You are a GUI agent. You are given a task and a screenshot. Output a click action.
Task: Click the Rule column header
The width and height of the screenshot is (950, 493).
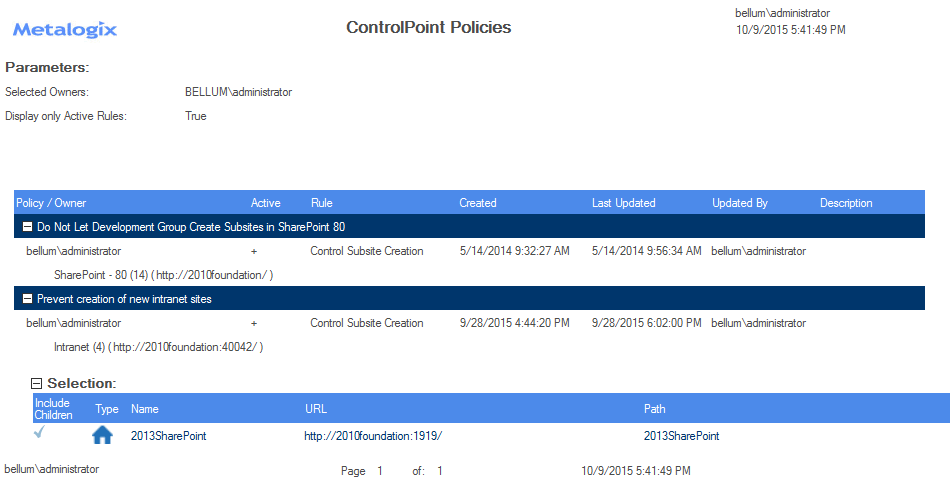tap(322, 203)
